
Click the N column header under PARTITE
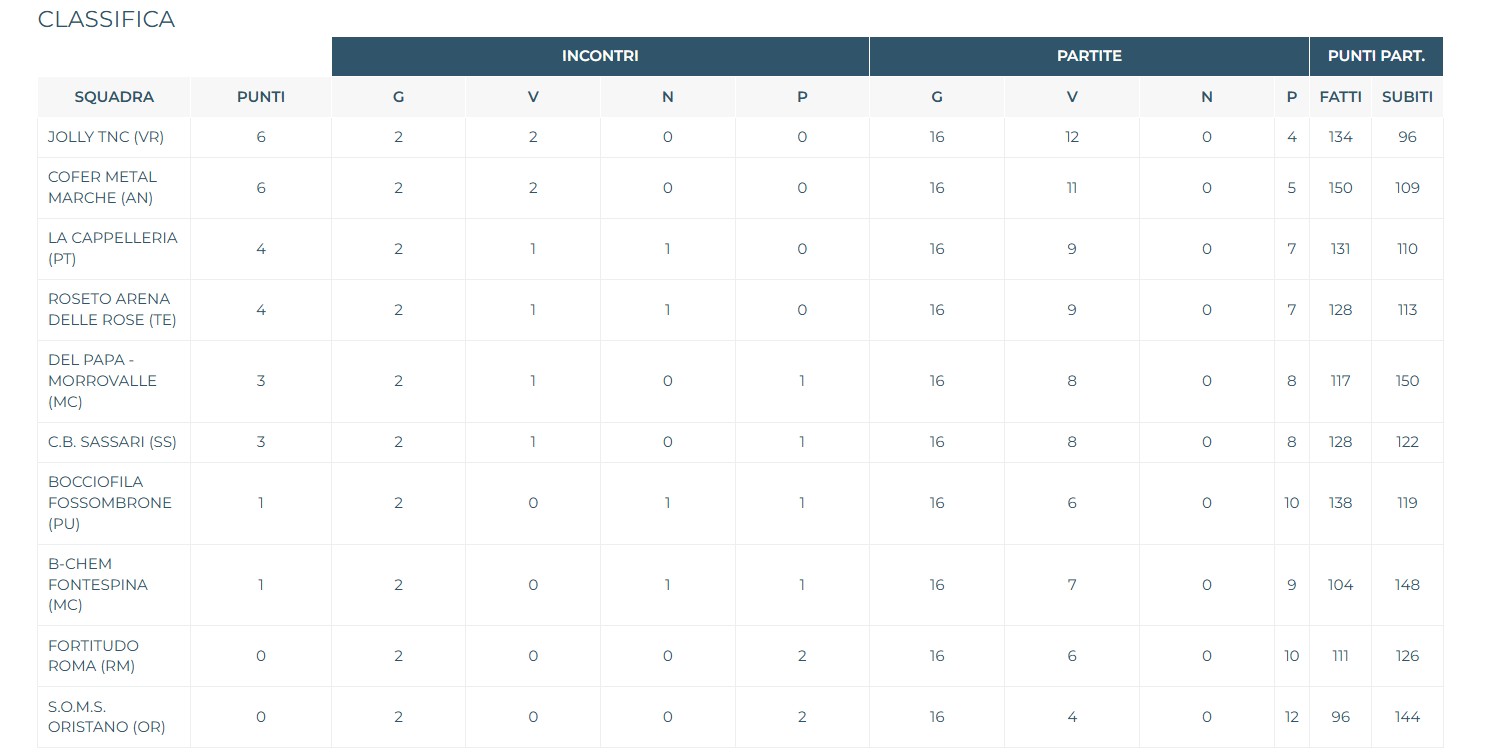[1206, 97]
